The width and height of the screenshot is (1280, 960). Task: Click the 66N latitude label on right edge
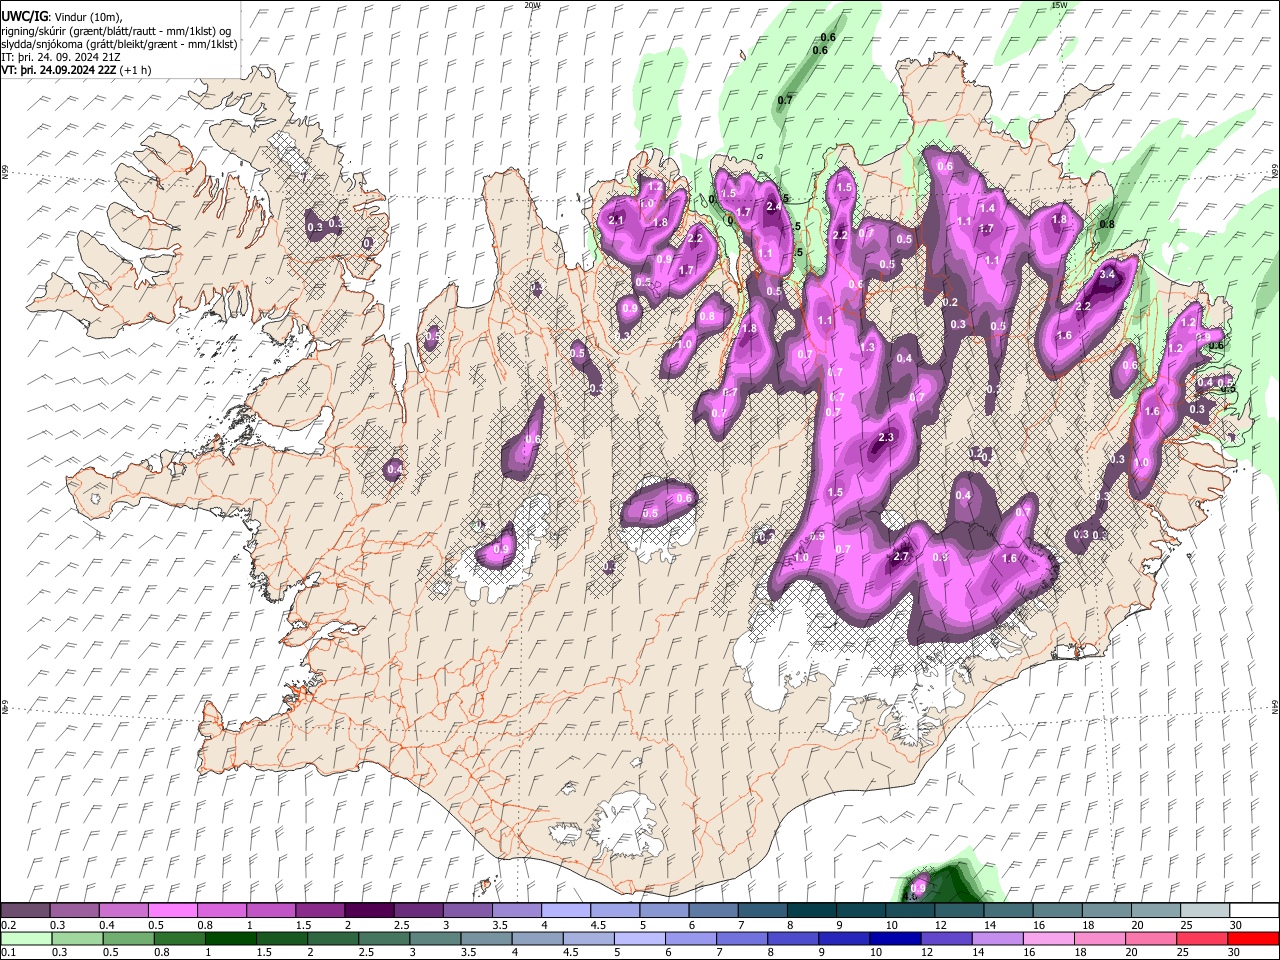click(x=1274, y=172)
